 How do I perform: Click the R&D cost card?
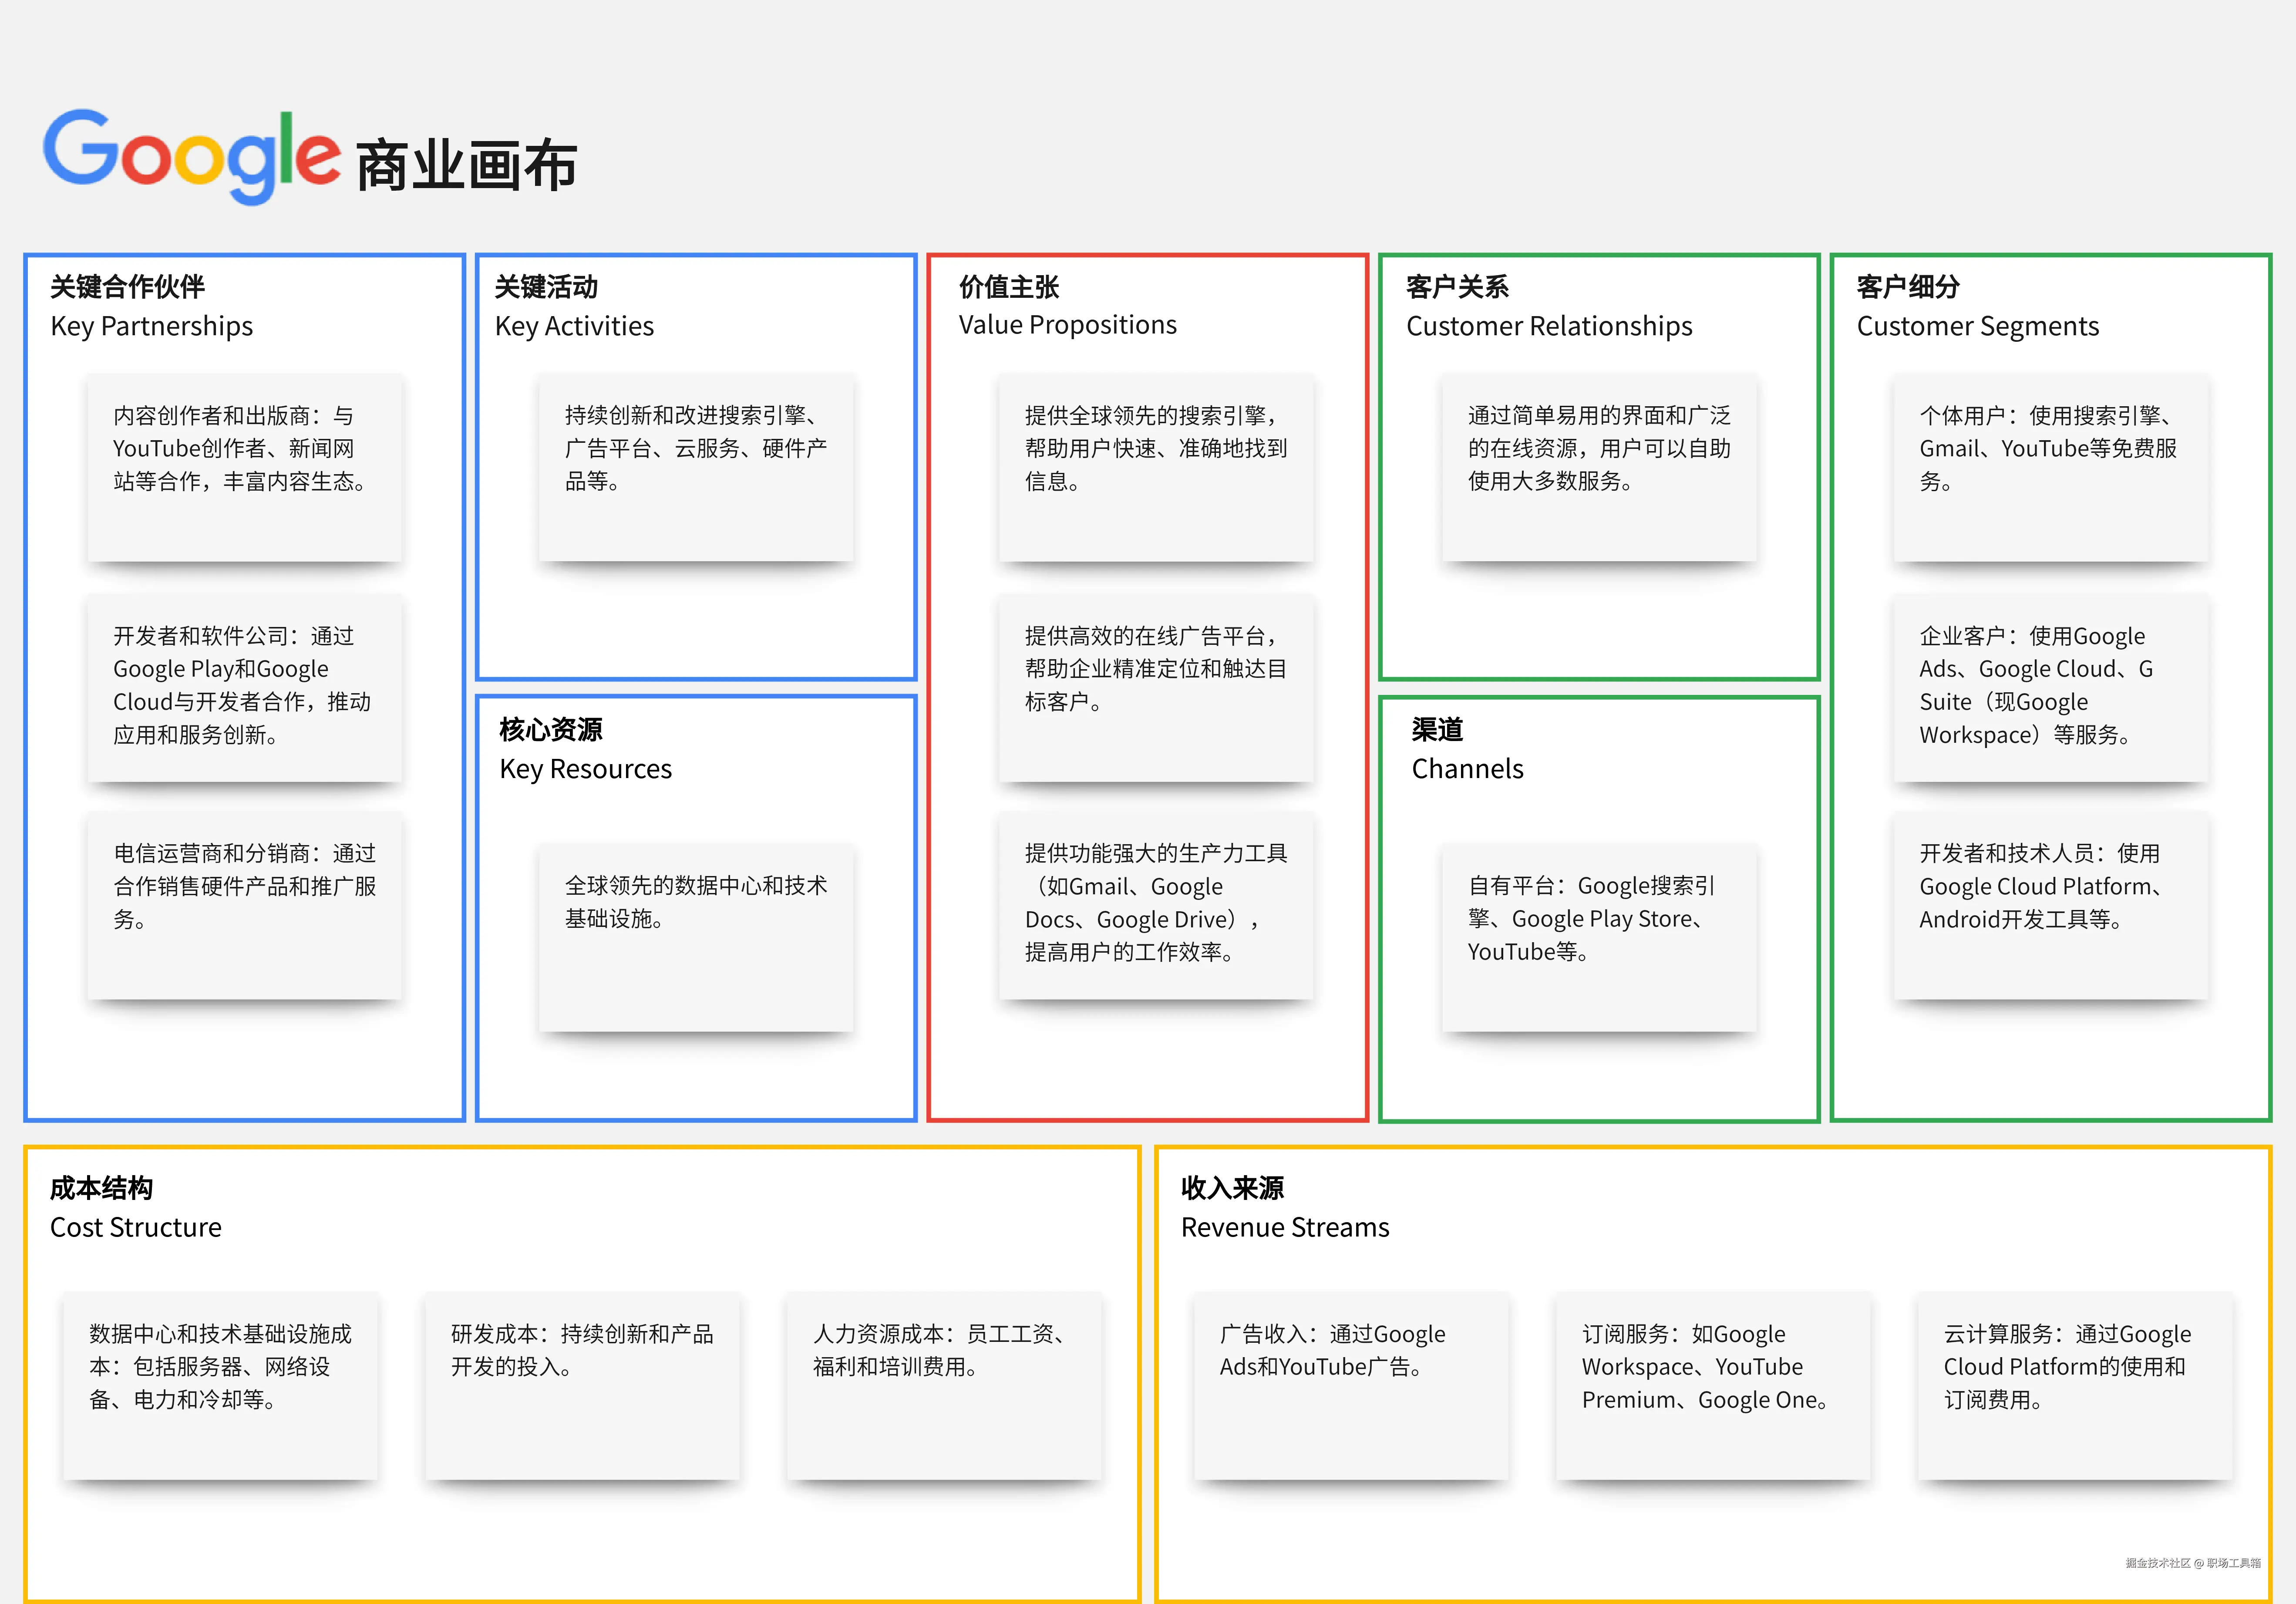pyautogui.click(x=582, y=1385)
